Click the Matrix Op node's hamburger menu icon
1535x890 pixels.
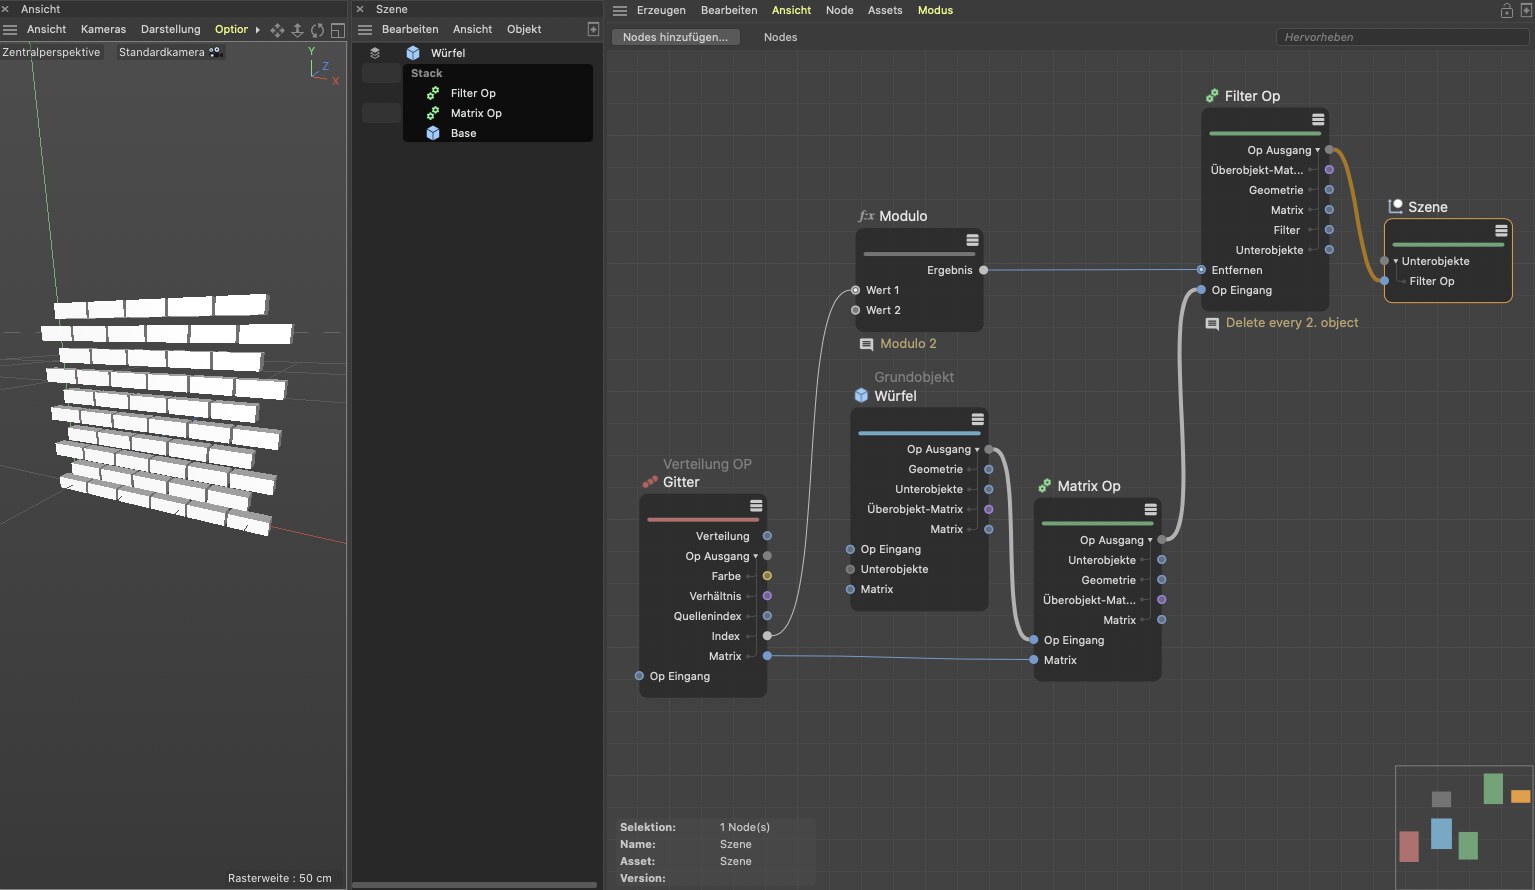1150,510
